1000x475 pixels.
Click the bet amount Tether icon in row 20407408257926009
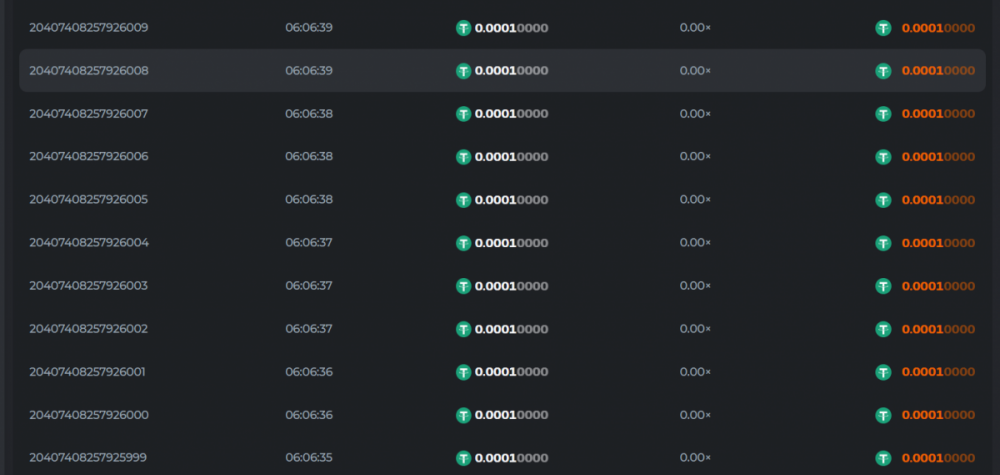click(x=463, y=28)
